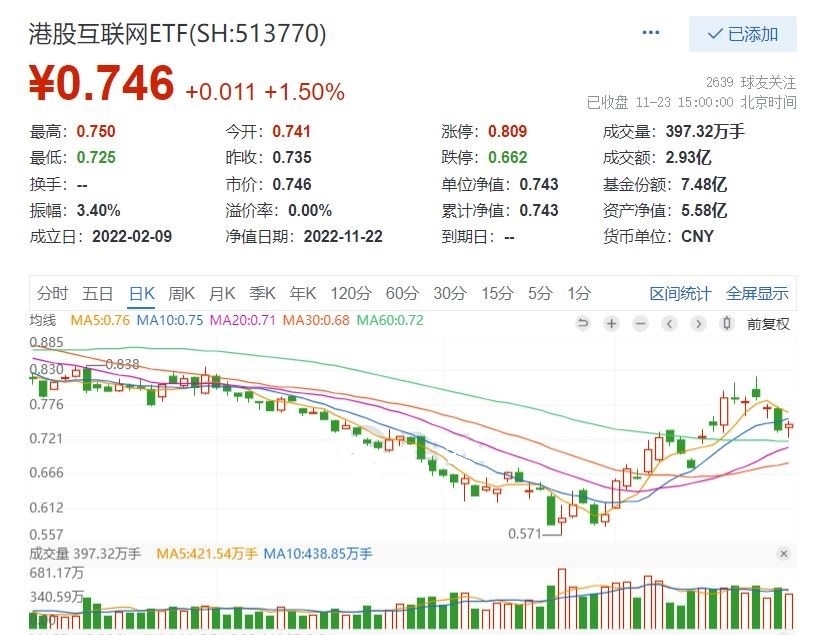Toggle the 已添加 watchlist button
The height and width of the screenshot is (635, 813).
tap(743, 34)
